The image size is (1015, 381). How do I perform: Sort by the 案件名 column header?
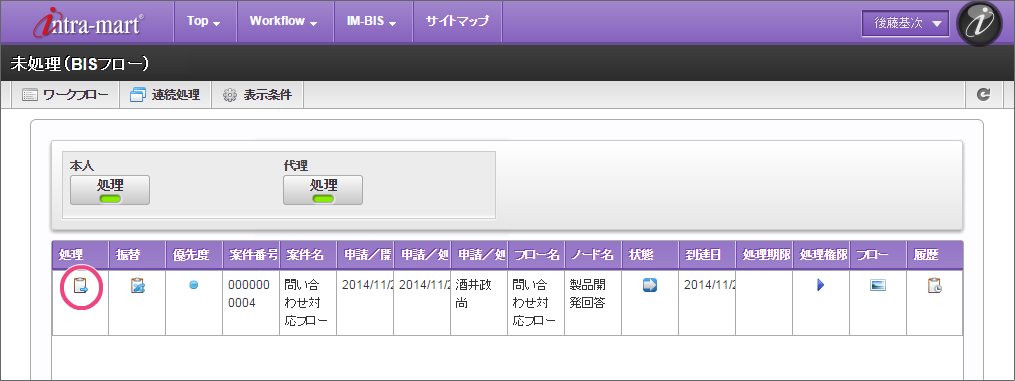(x=308, y=255)
